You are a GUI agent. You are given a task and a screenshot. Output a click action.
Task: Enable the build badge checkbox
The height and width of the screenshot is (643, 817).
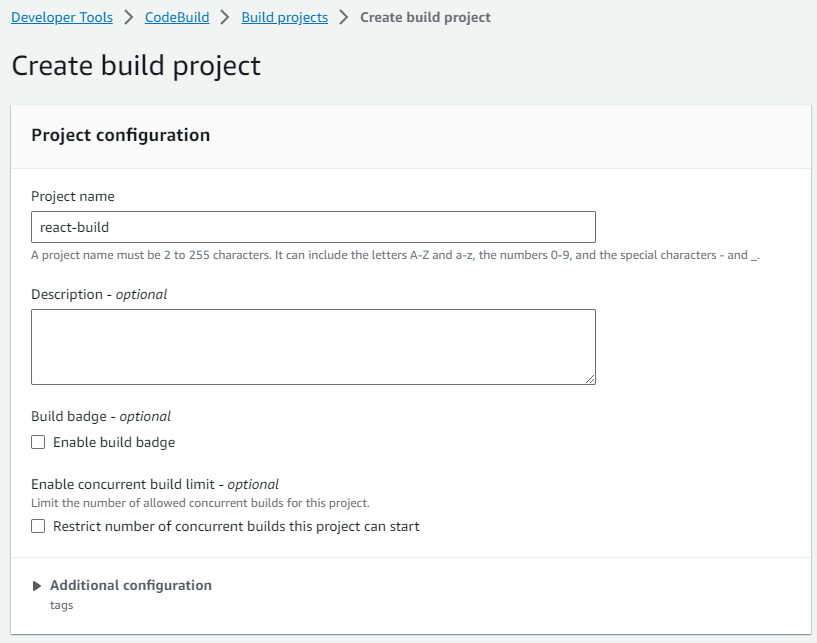click(x=38, y=442)
